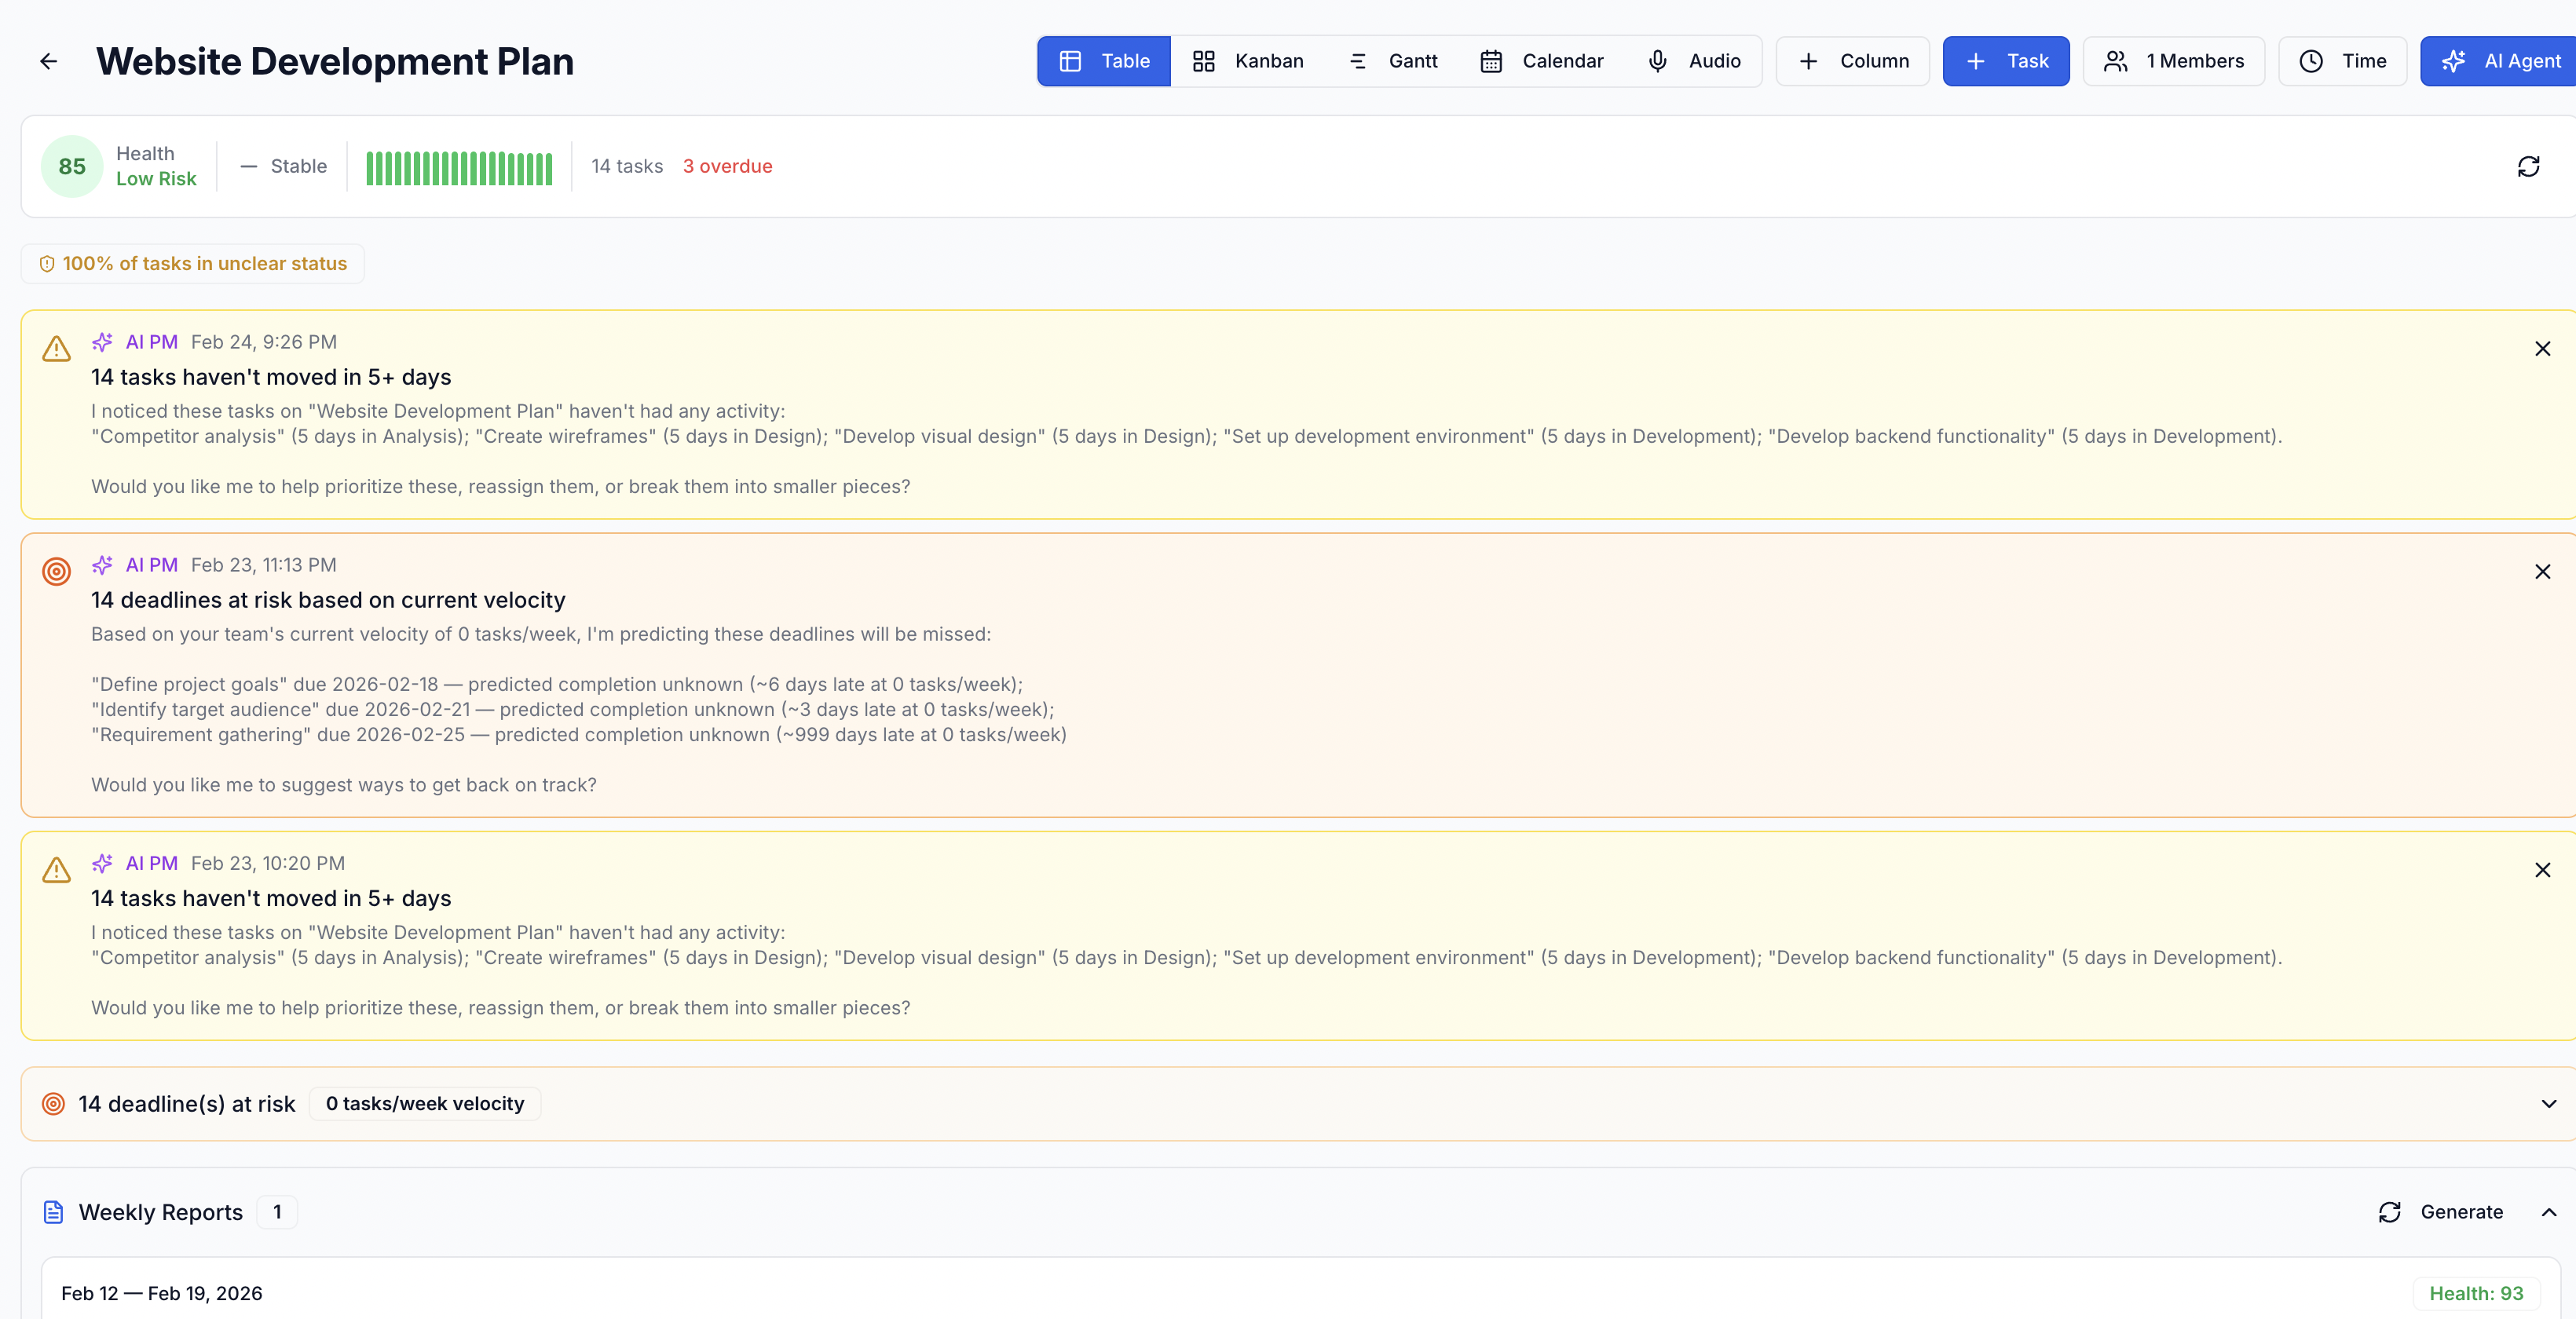Open the 1 Members panel
Image resolution: width=2576 pixels, height=1319 pixels.
[2173, 61]
